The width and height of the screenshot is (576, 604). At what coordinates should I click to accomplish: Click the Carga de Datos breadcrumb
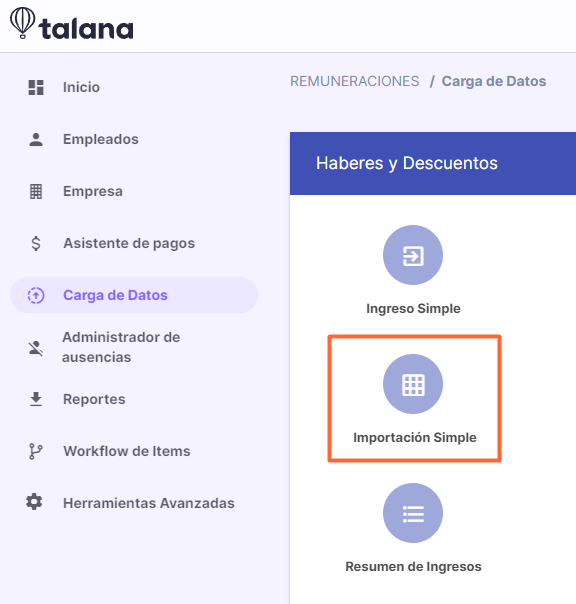coord(494,81)
